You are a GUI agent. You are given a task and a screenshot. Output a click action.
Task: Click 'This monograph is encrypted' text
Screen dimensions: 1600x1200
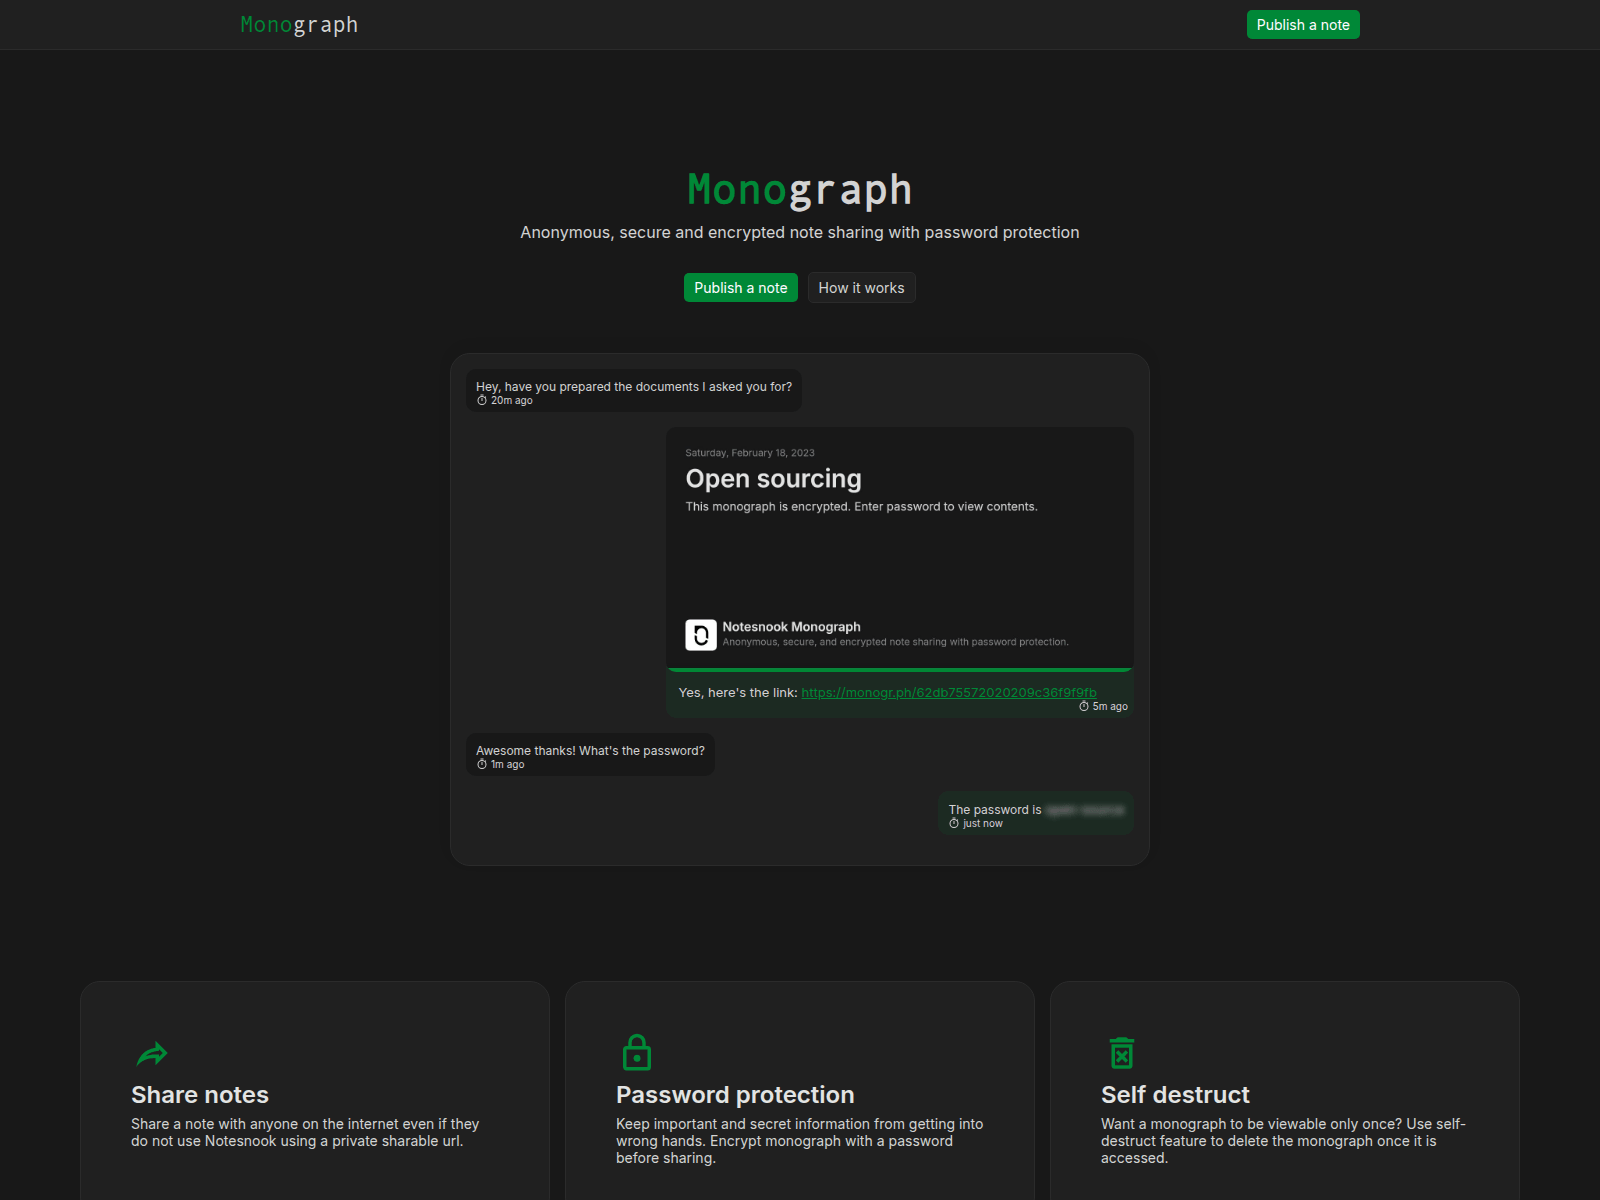click(x=861, y=507)
